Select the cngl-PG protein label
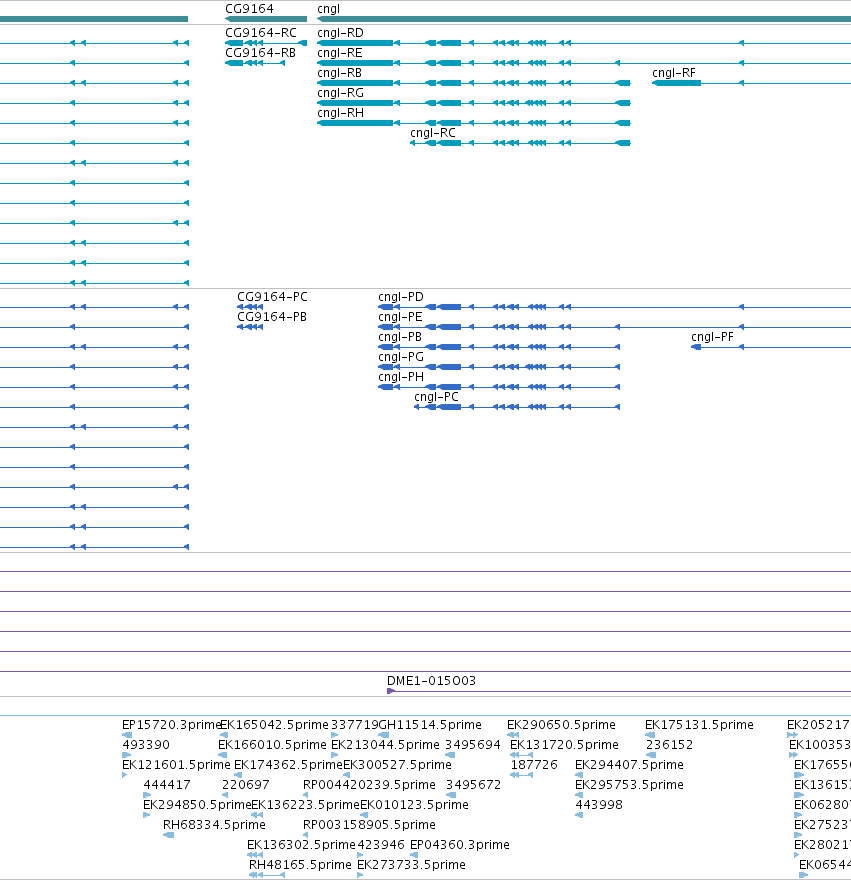The height and width of the screenshot is (880, 851). [x=401, y=356]
